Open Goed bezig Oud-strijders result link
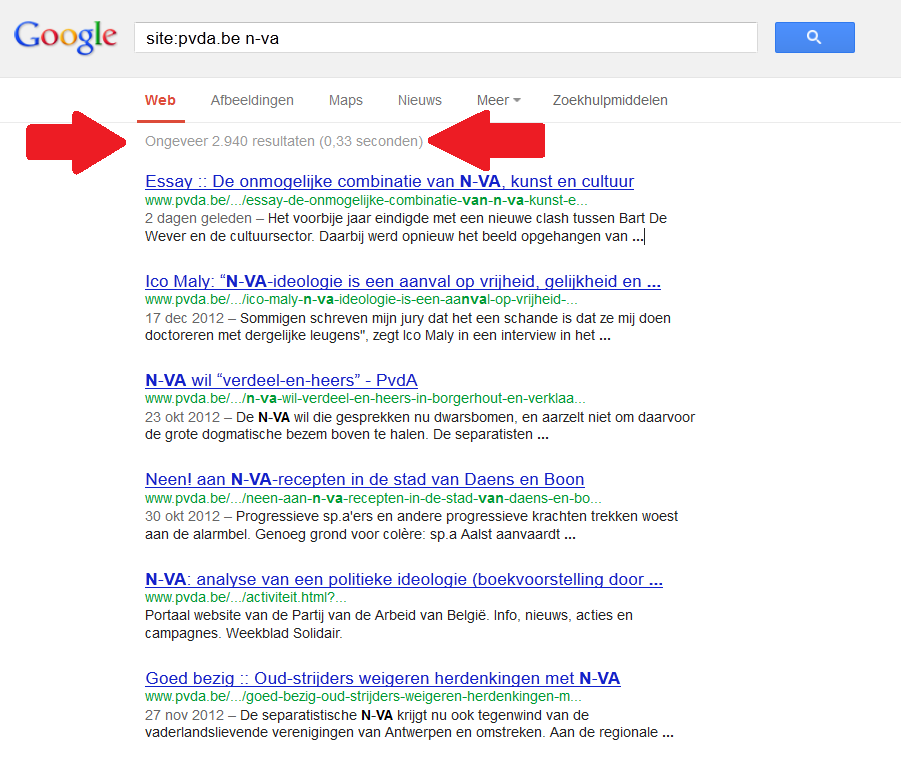The height and width of the screenshot is (759, 901). [382, 678]
